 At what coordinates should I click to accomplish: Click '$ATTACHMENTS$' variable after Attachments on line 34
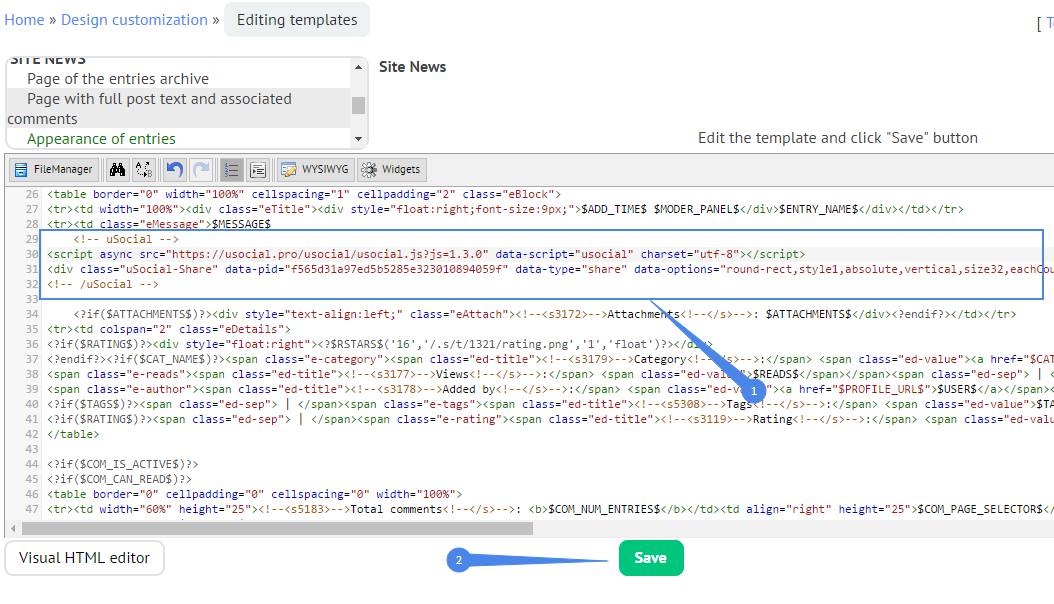(809, 314)
